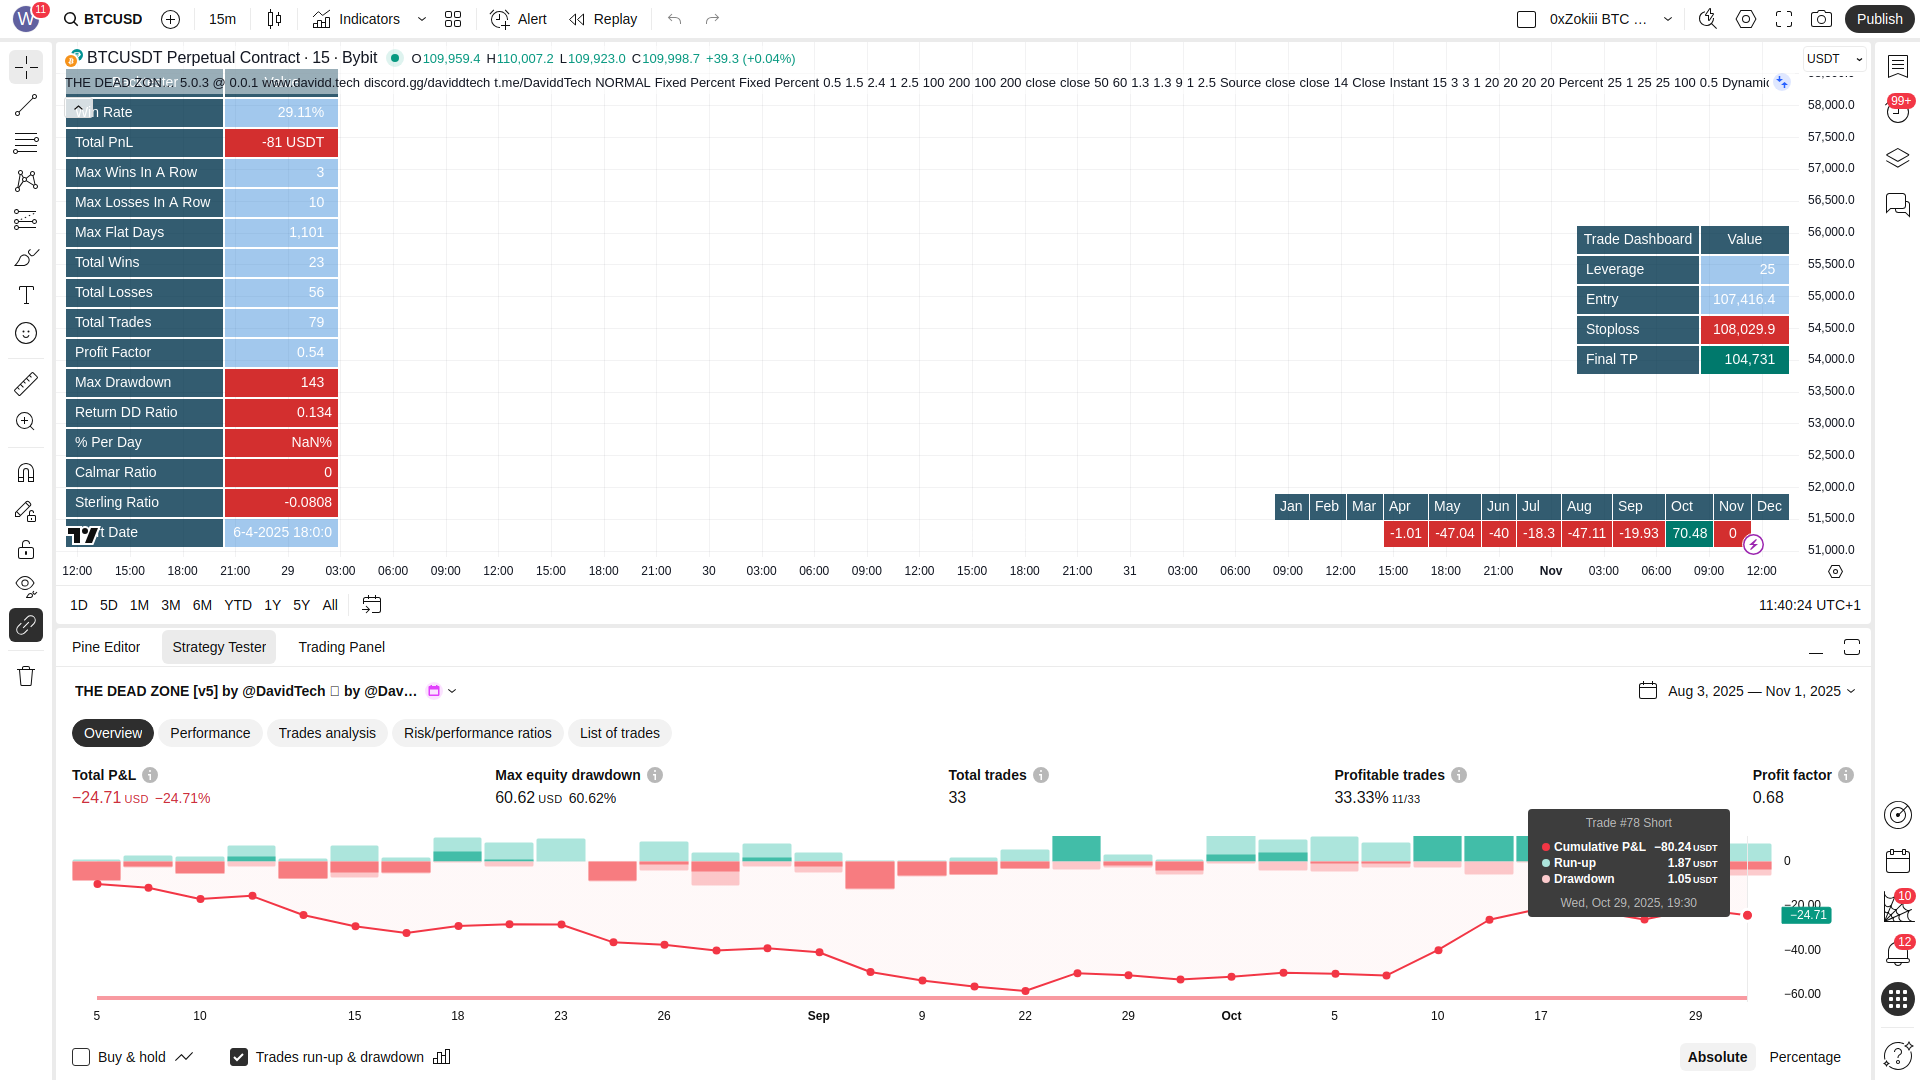
Task: Open the List of trades tab
Action: click(x=619, y=733)
